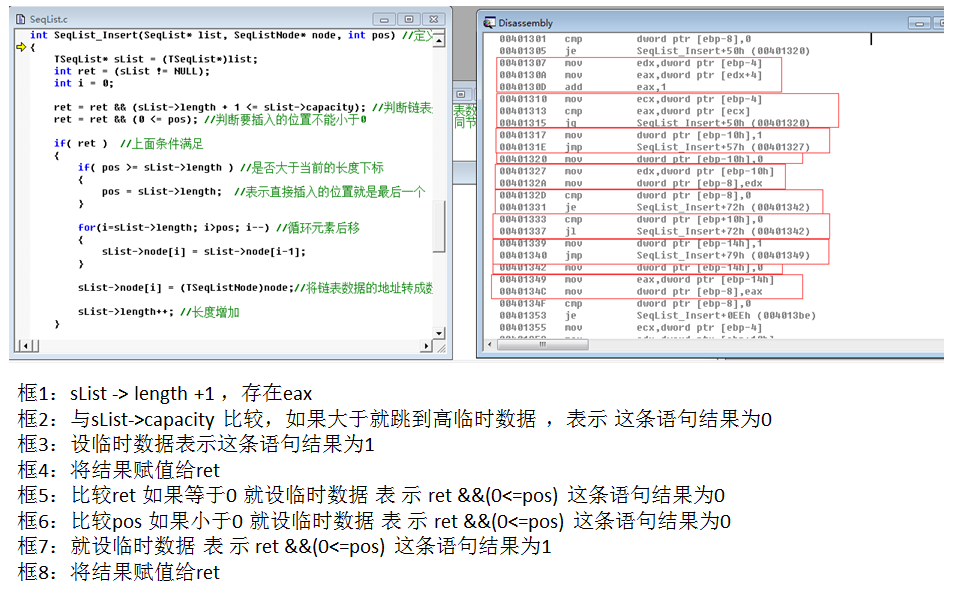Screen dimensions: 970x599
Task: Select disassembly row at address 00401342
Action: [x=631, y=267]
